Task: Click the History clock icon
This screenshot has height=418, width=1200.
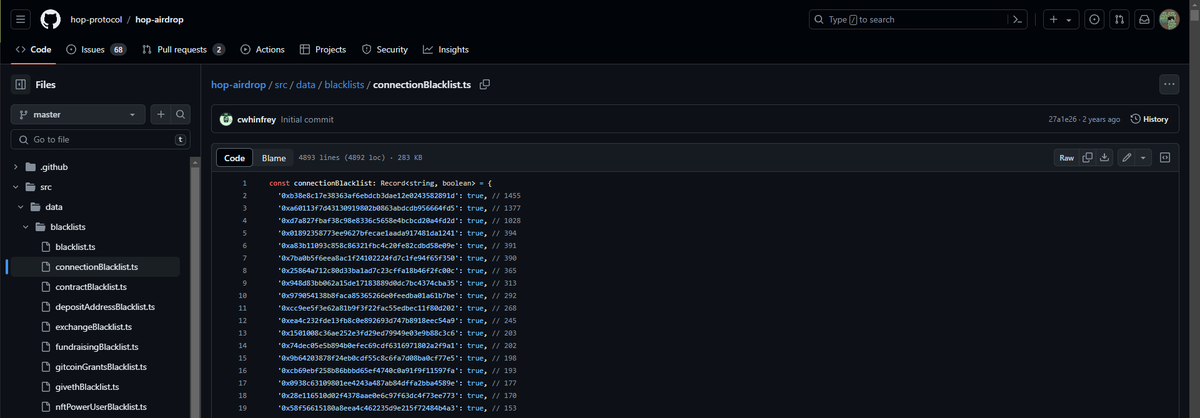Action: [x=1135, y=119]
